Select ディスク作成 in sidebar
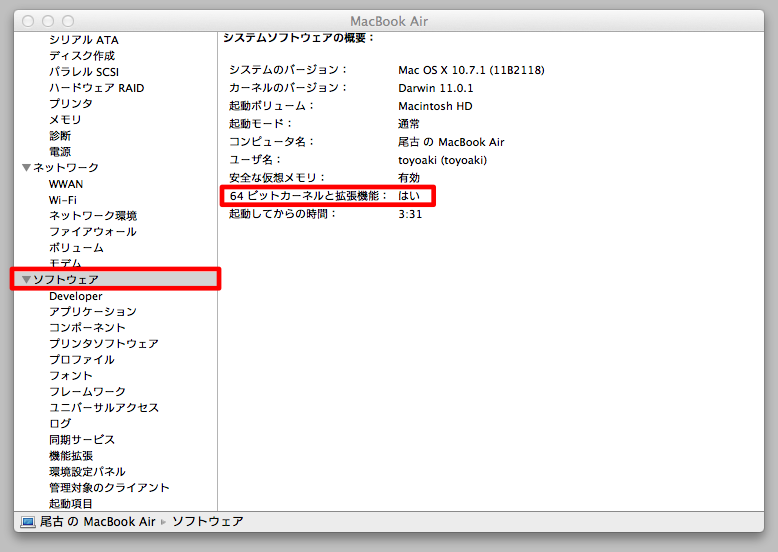 [x=82, y=56]
